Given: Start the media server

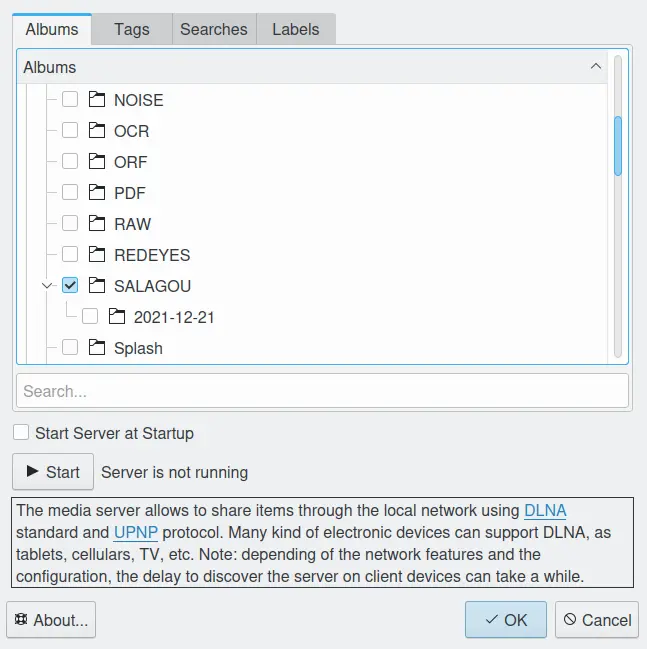Looking at the screenshot, I should (53, 472).
